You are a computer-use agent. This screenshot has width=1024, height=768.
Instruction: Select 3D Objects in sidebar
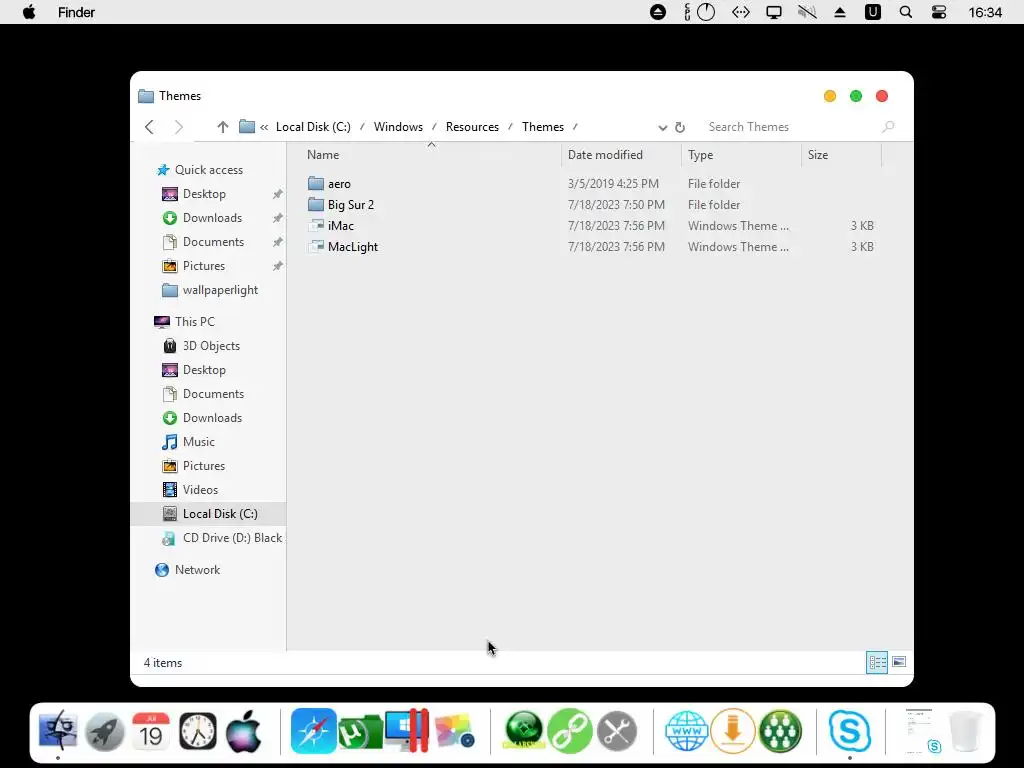click(x=211, y=345)
